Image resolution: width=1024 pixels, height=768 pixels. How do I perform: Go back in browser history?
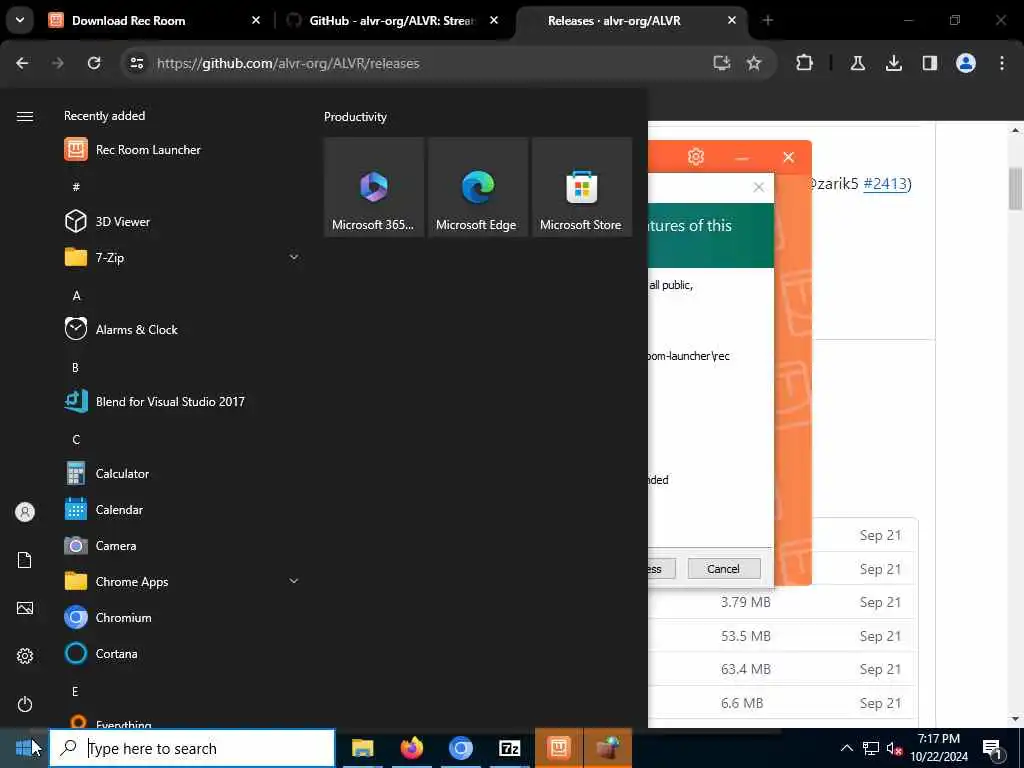pos(22,63)
